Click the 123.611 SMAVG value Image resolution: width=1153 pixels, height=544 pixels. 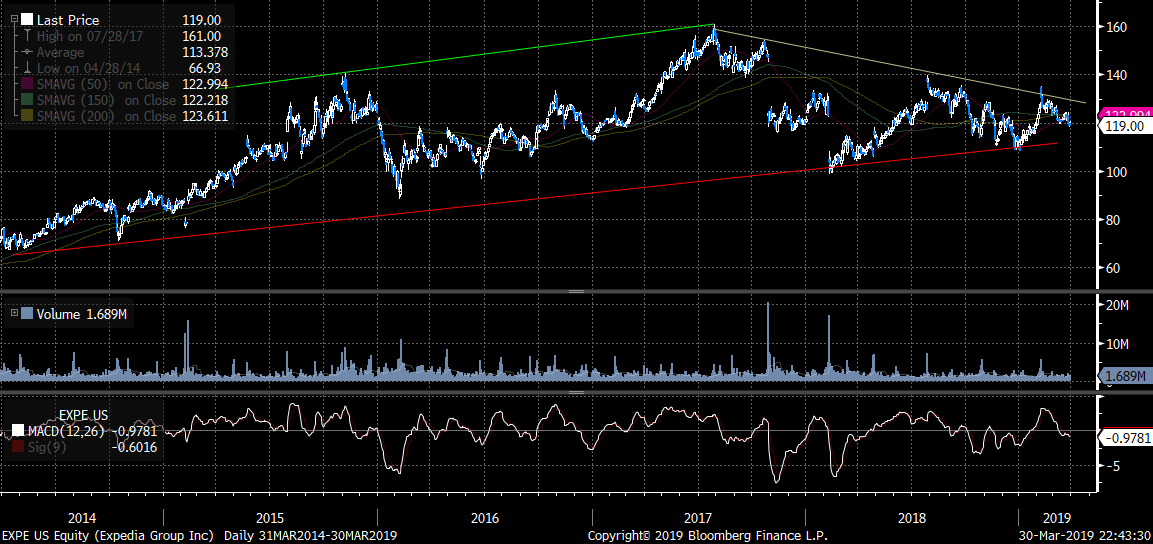(206, 116)
